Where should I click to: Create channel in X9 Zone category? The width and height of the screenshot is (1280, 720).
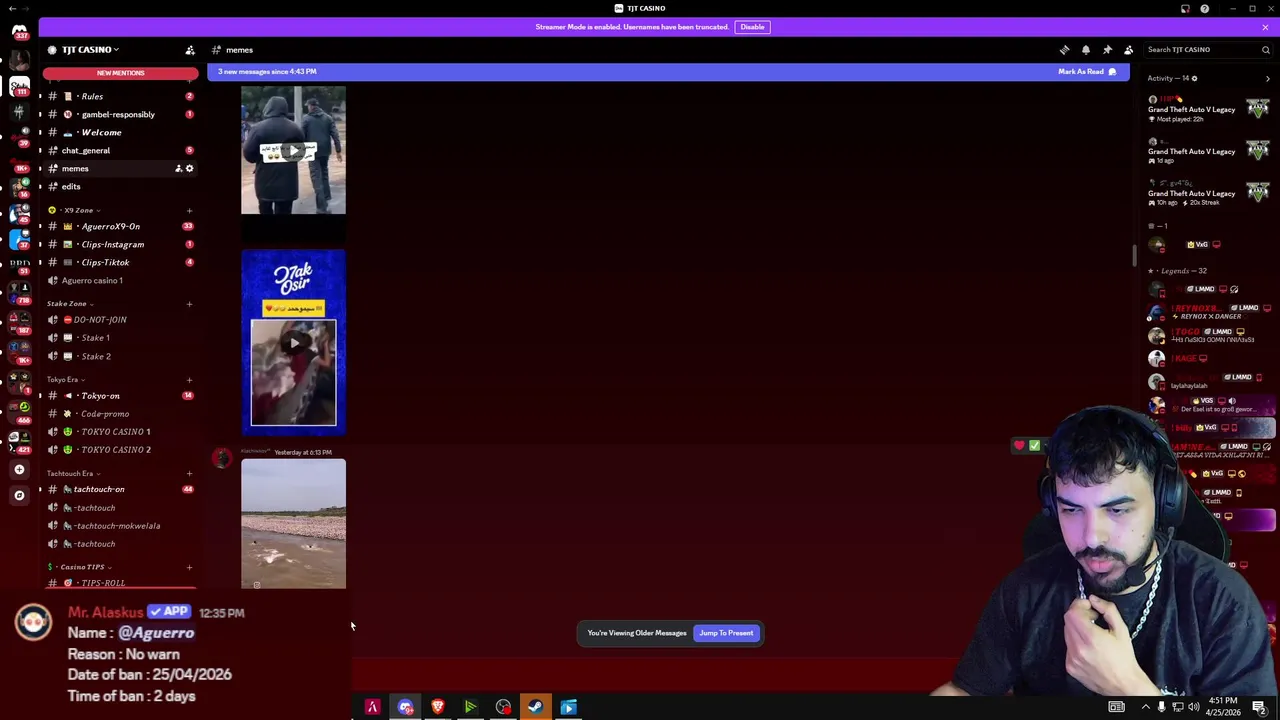(189, 210)
